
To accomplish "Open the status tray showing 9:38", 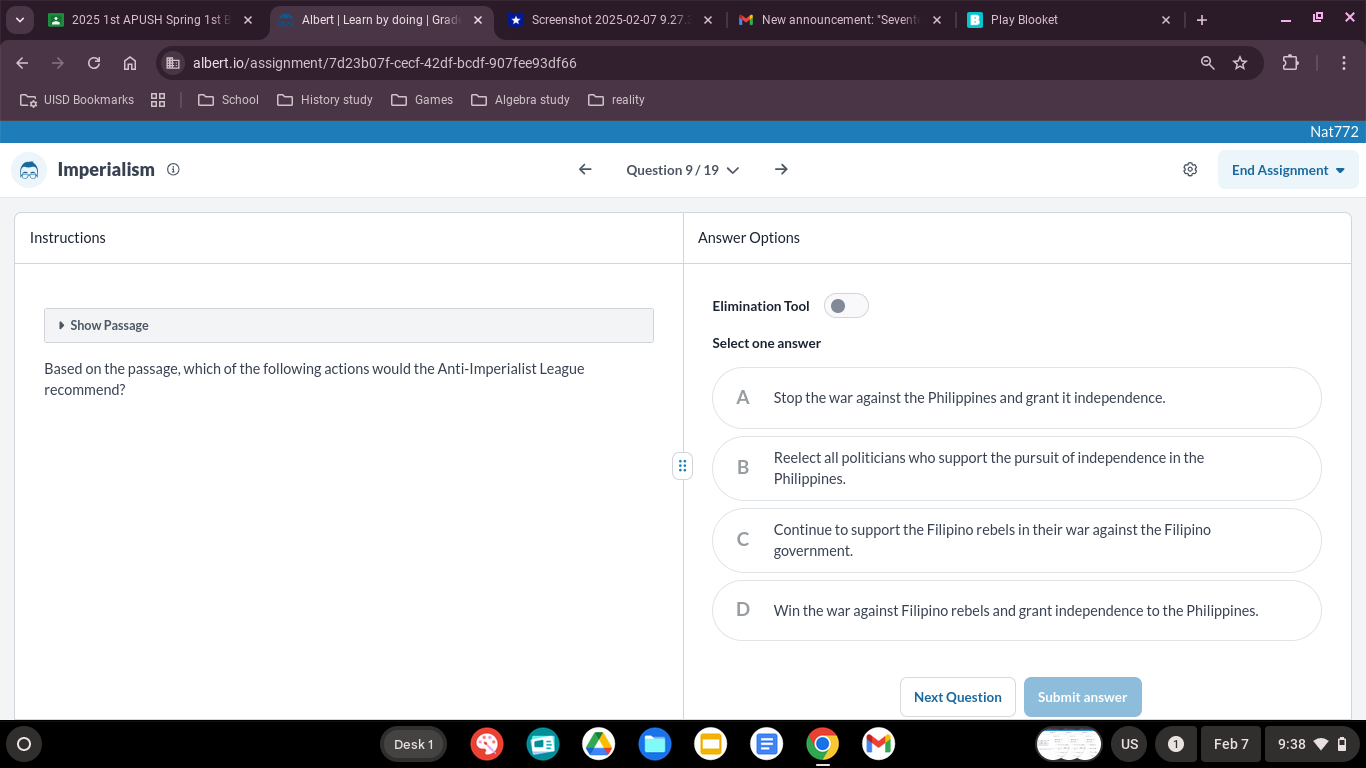I will [x=1313, y=744].
